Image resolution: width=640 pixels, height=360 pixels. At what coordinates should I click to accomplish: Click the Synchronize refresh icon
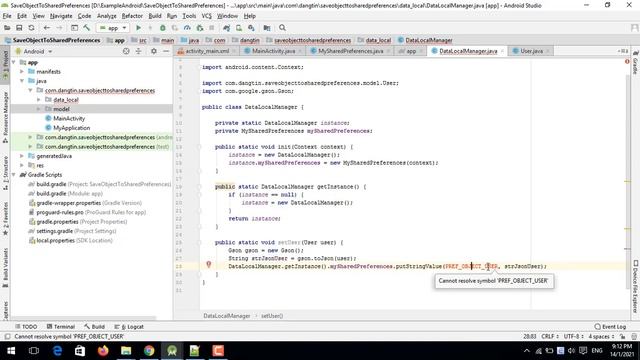31,28
